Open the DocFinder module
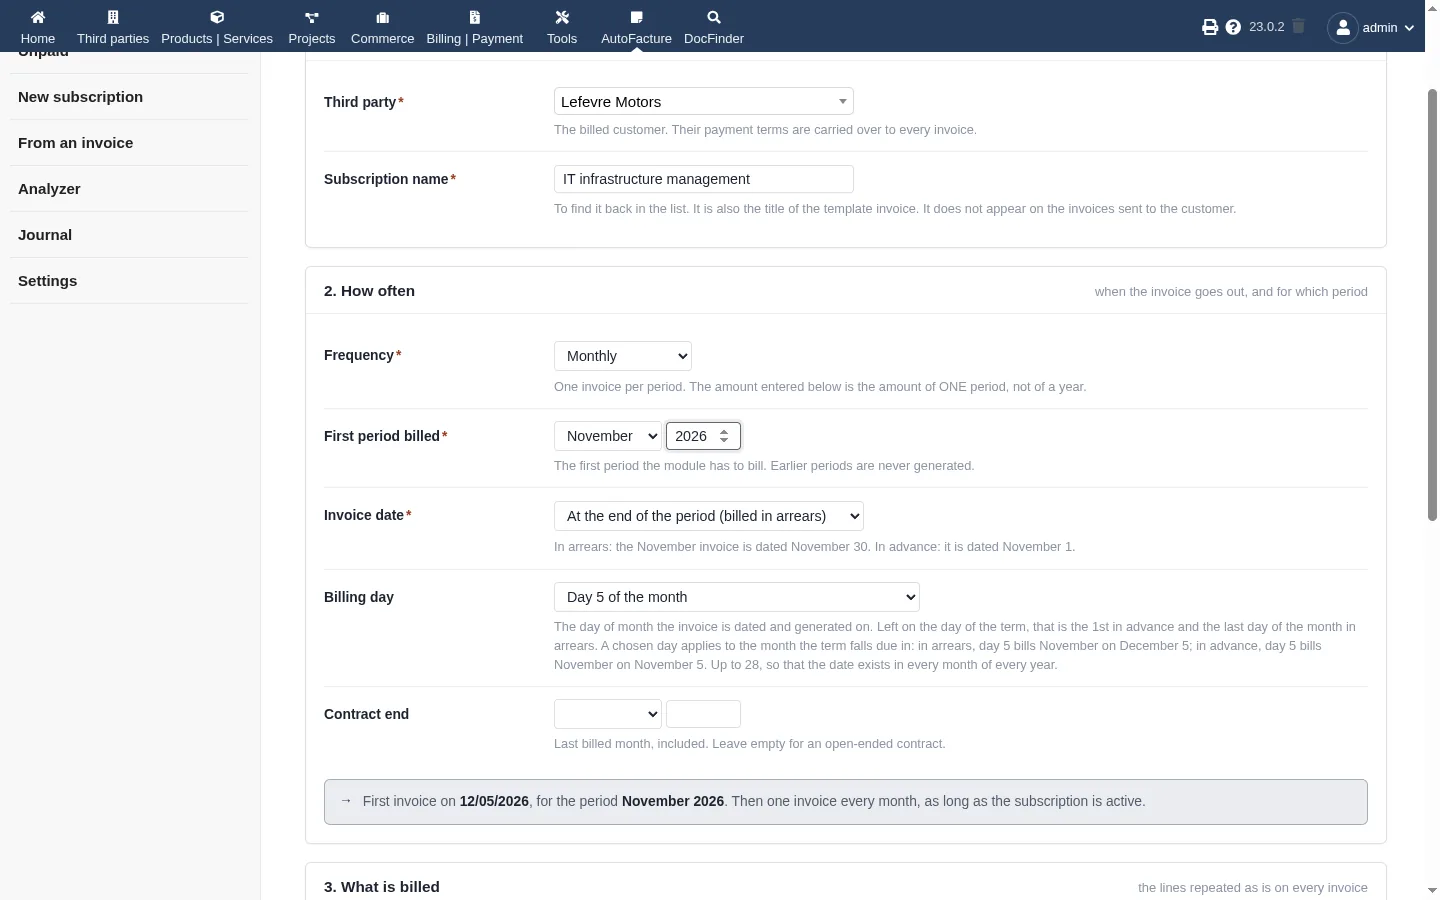The image size is (1440, 900). pyautogui.click(x=714, y=27)
